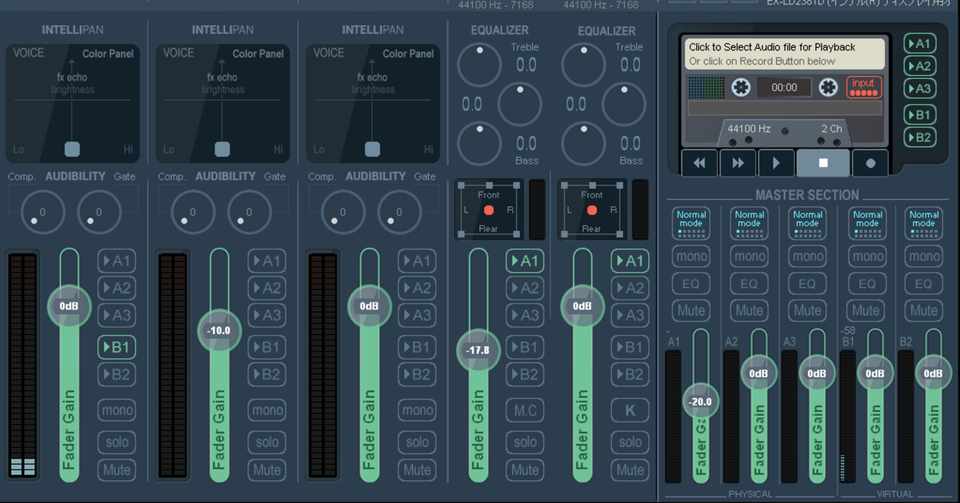Image resolution: width=960 pixels, height=503 pixels.
Task: Cycle Normal mode on the B2 master bus
Action: (x=924, y=223)
